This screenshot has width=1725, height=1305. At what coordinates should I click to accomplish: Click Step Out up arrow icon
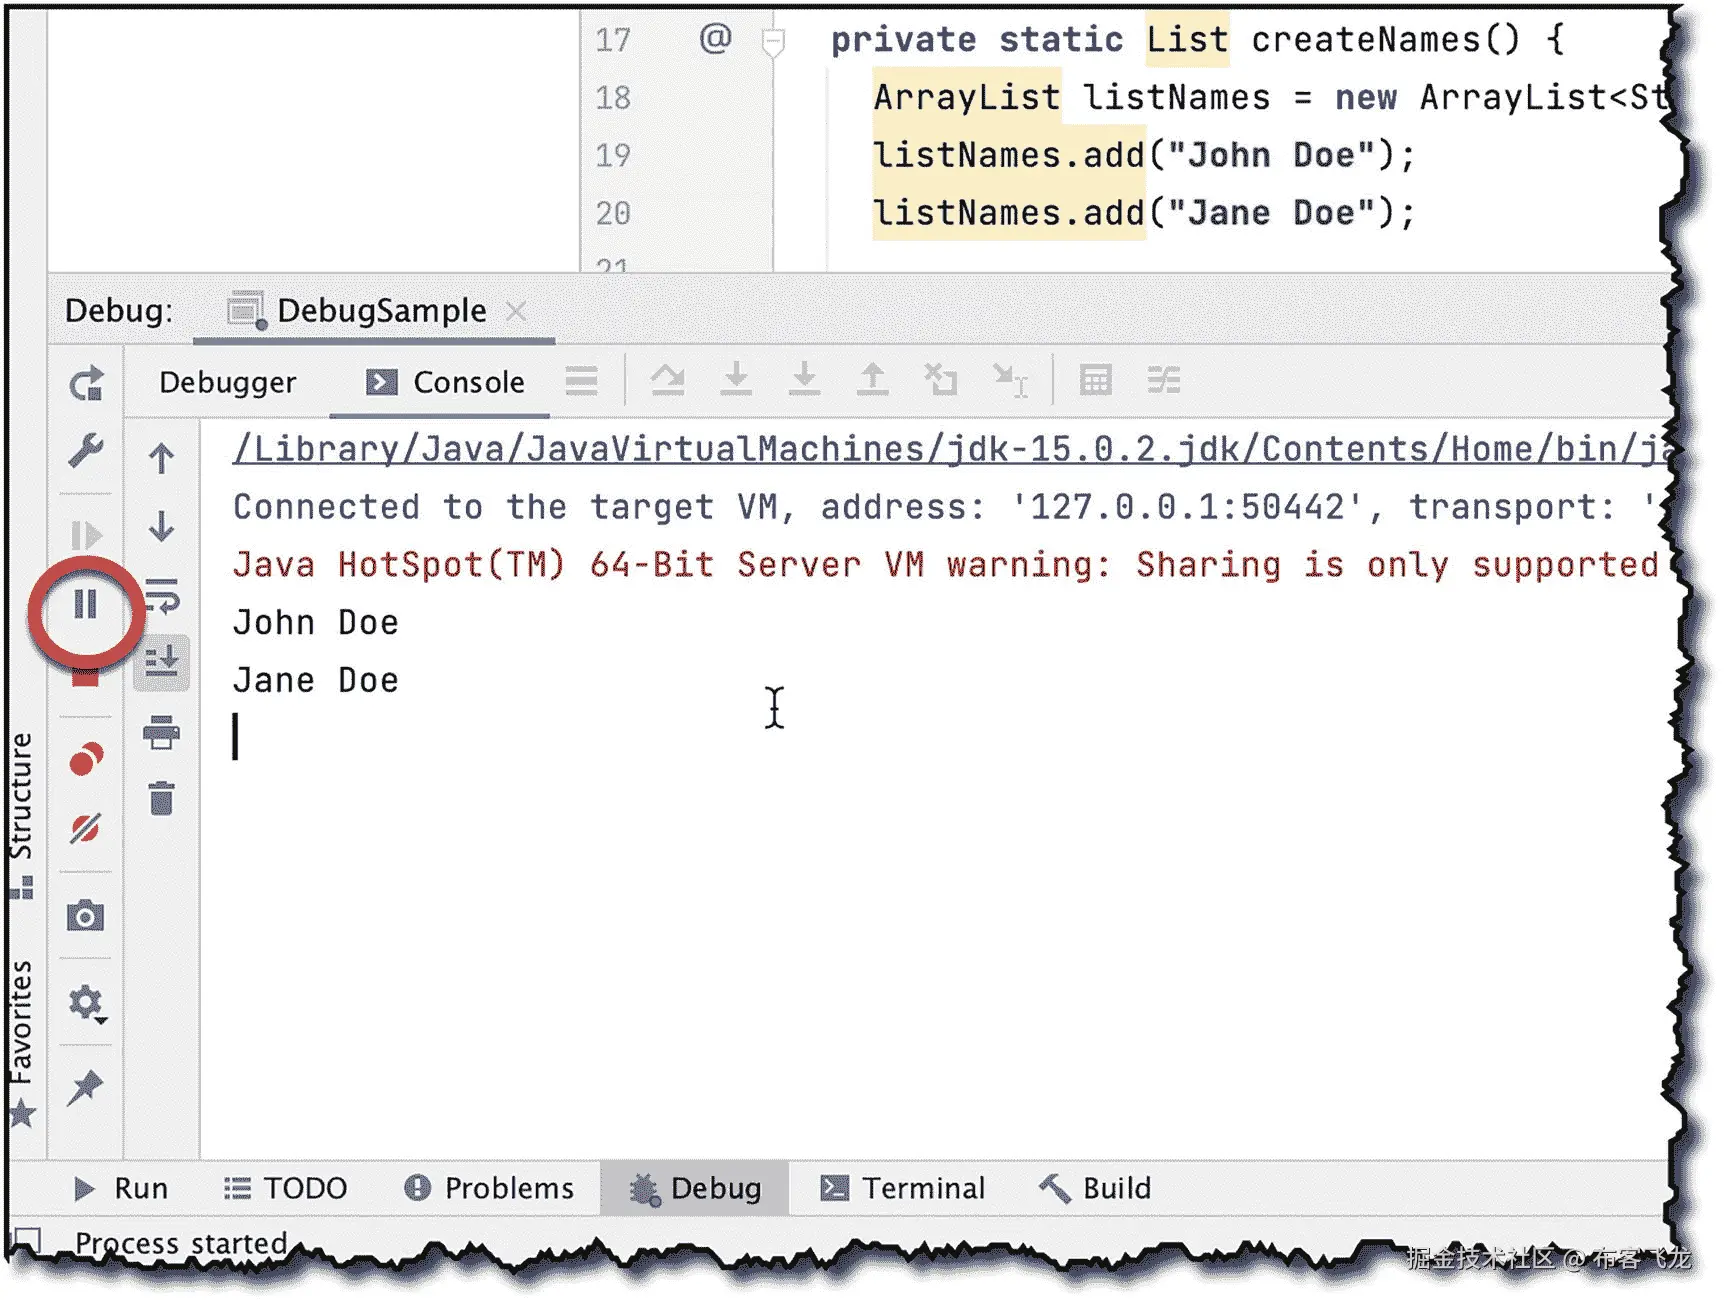pyautogui.click(x=873, y=380)
